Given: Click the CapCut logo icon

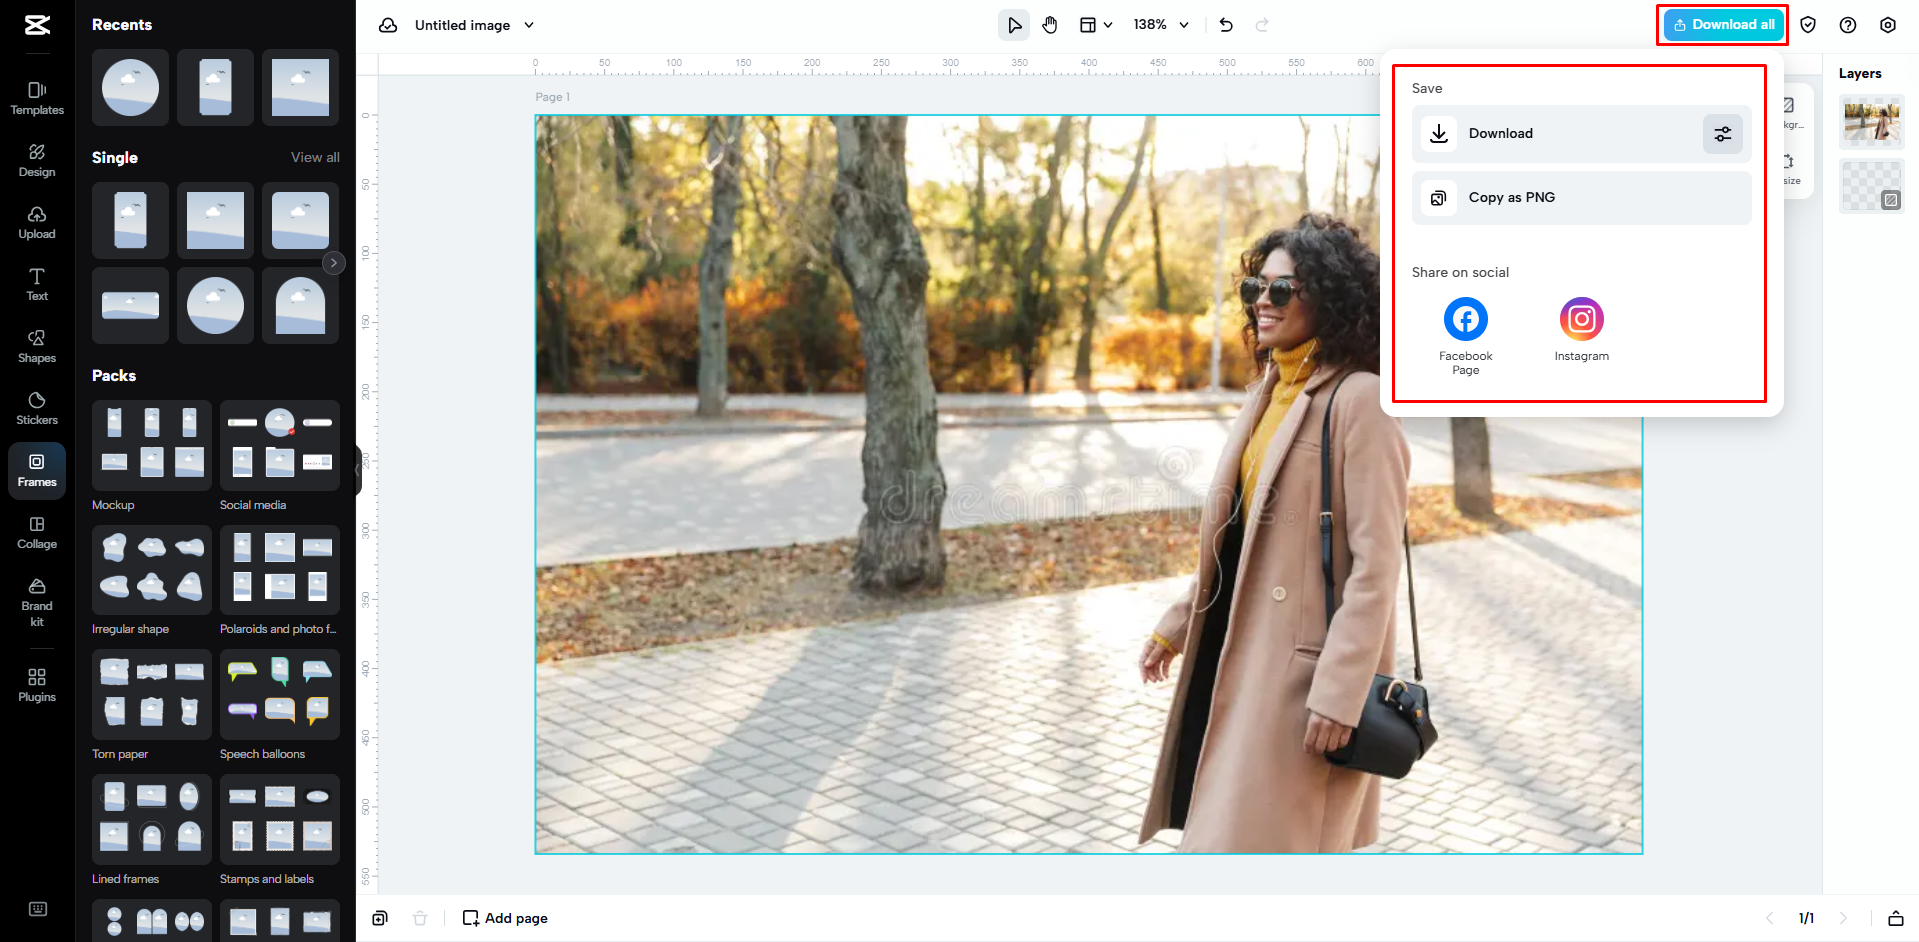Looking at the screenshot, I should click(x=37, y=25).
